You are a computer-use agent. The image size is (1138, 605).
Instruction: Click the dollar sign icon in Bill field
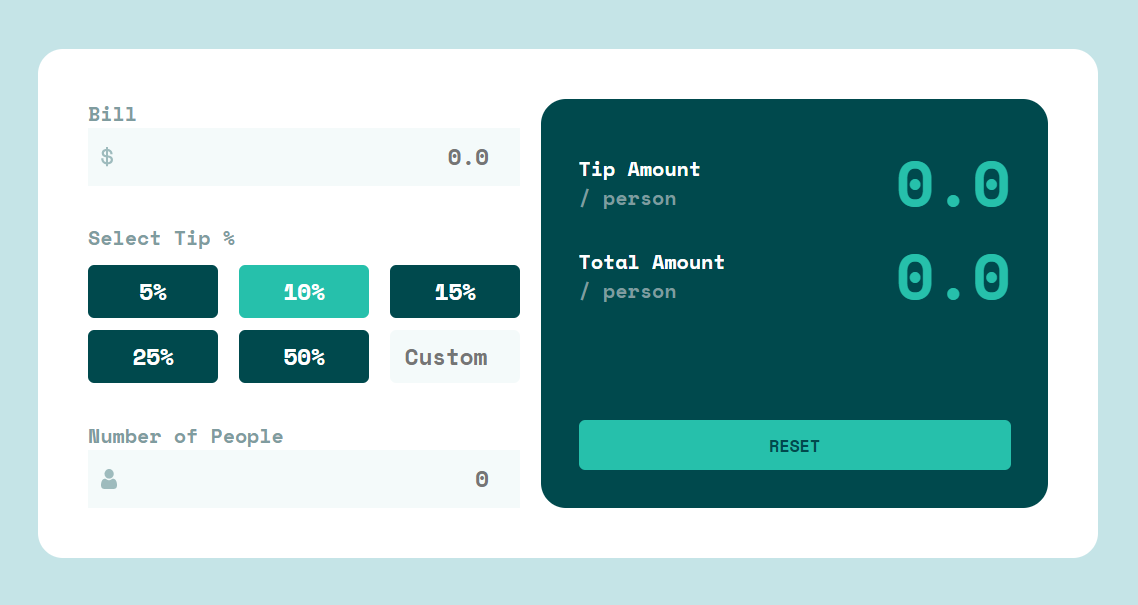click(x=107, y=157)
